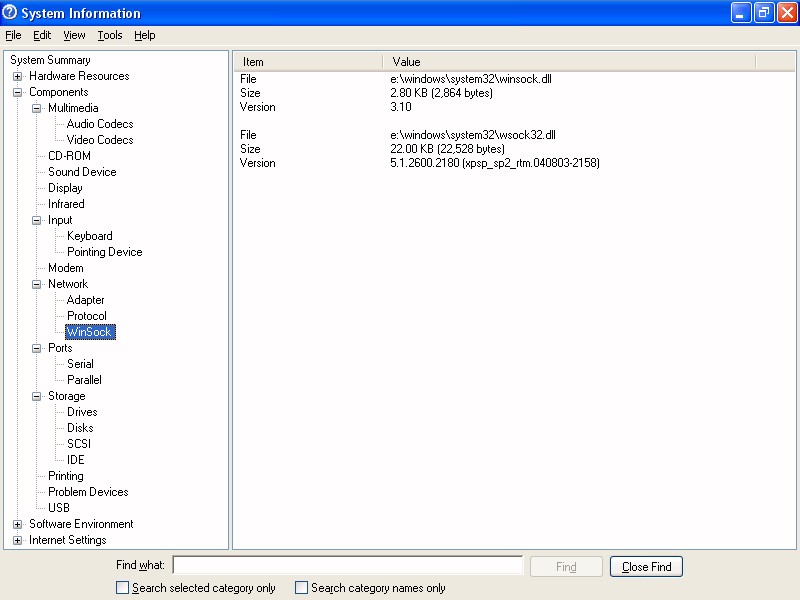Open the Edit menu

pos(42,35)
